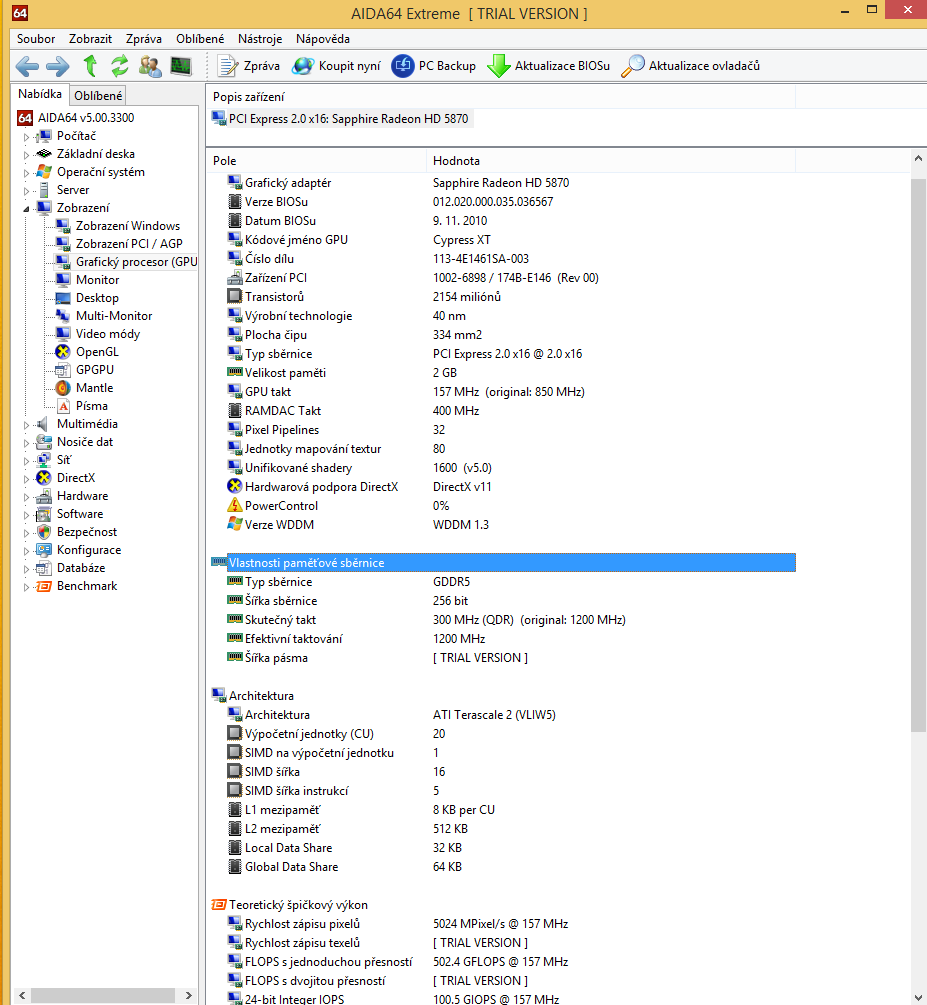The height and width of the screenshot is (1005, 927).
Task: Select Monitor in the tree
Action: tap(97, 279)
